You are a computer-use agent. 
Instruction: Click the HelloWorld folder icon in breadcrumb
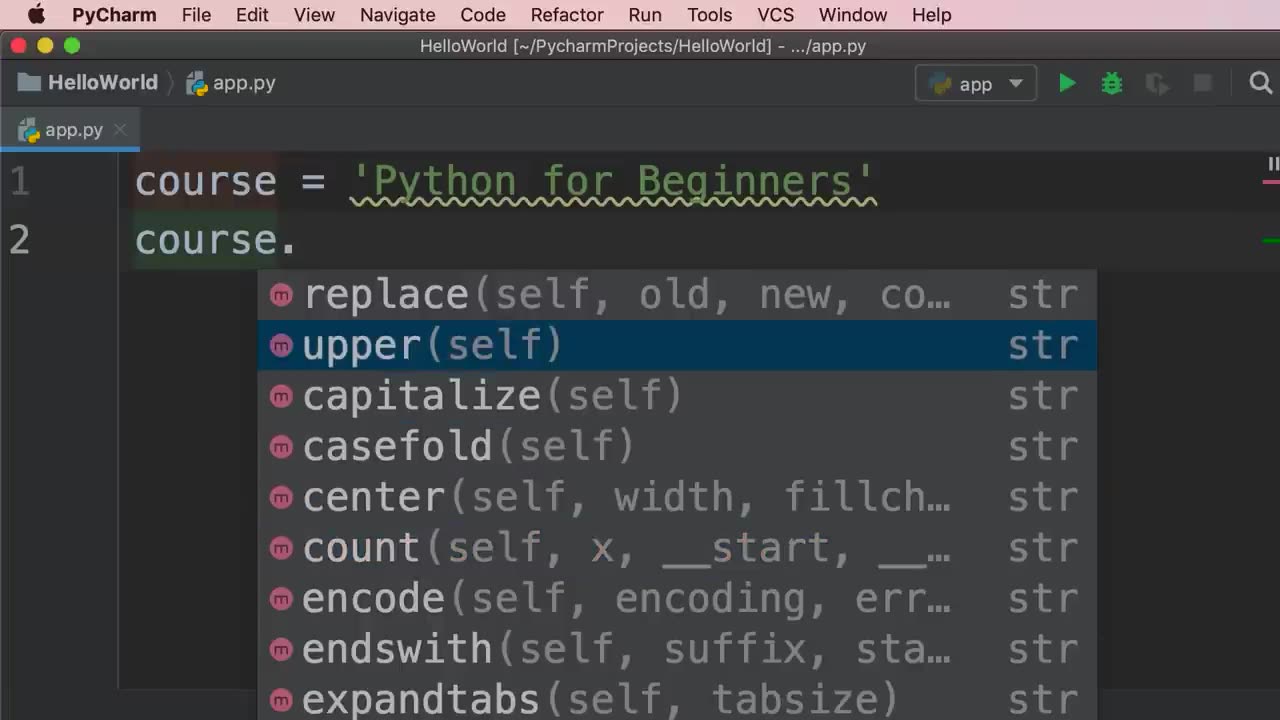coord(29,83)
